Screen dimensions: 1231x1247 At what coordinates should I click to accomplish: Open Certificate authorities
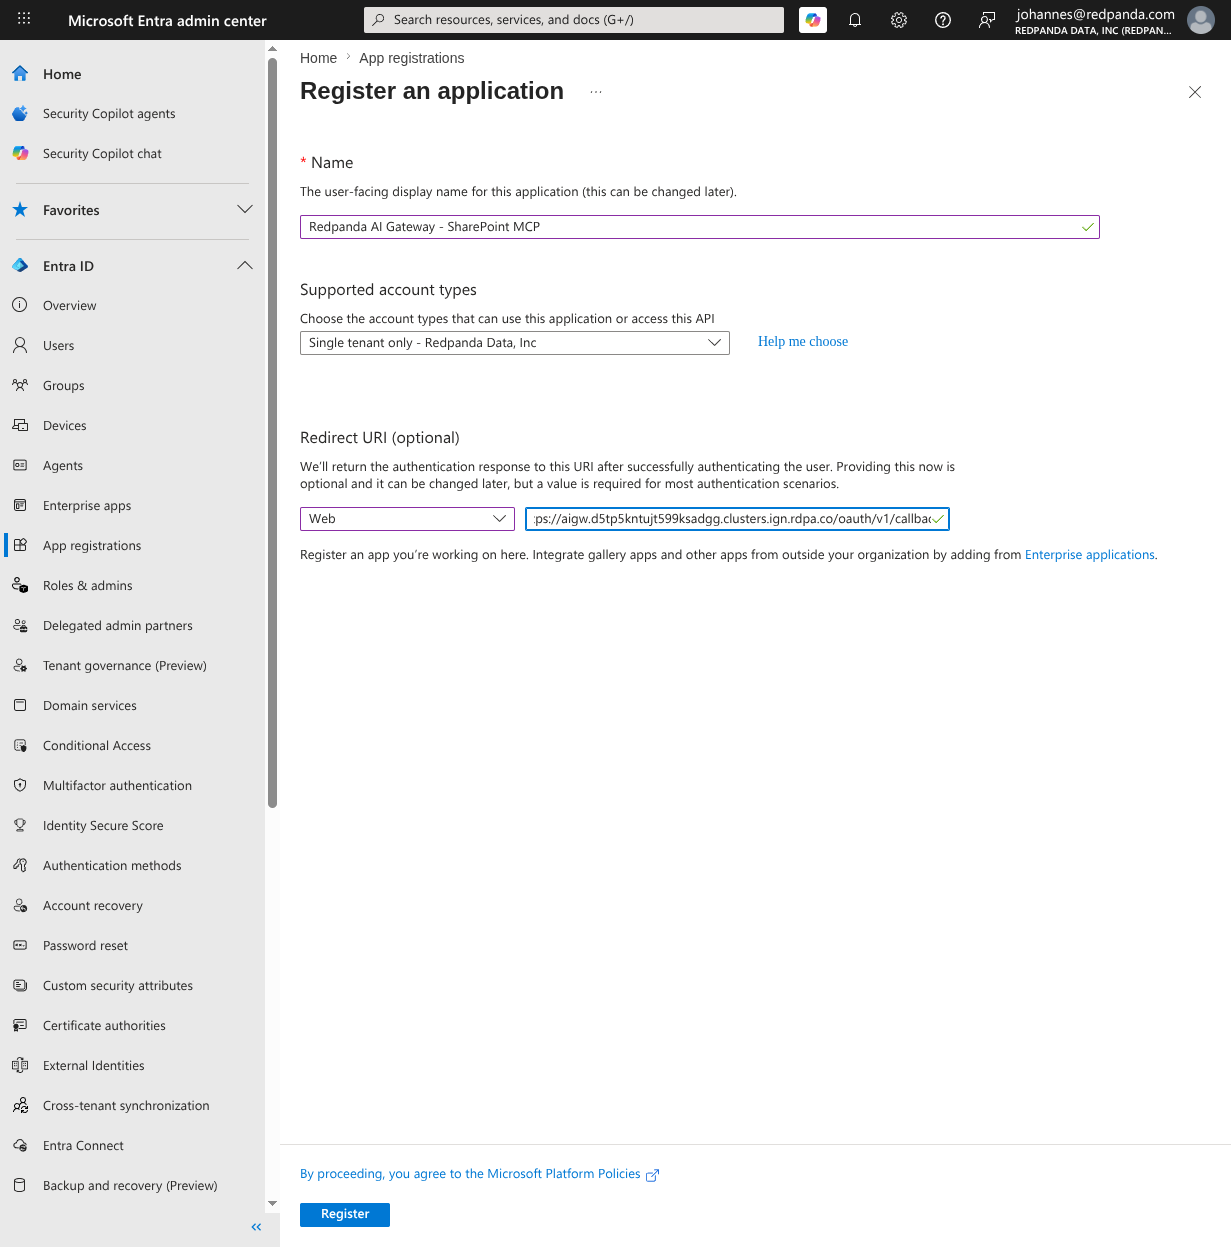tap(104, 1026)
